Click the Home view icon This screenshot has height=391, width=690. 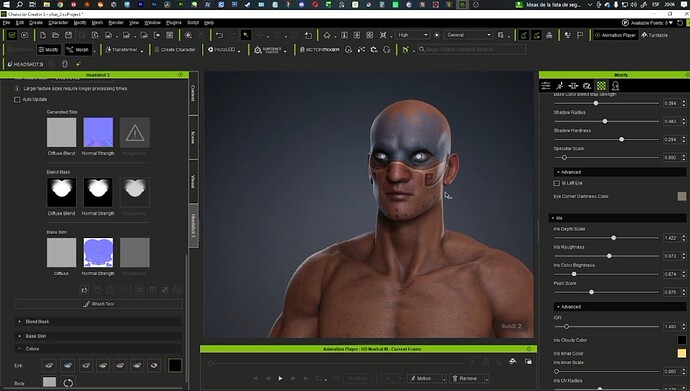coord(327,35)
